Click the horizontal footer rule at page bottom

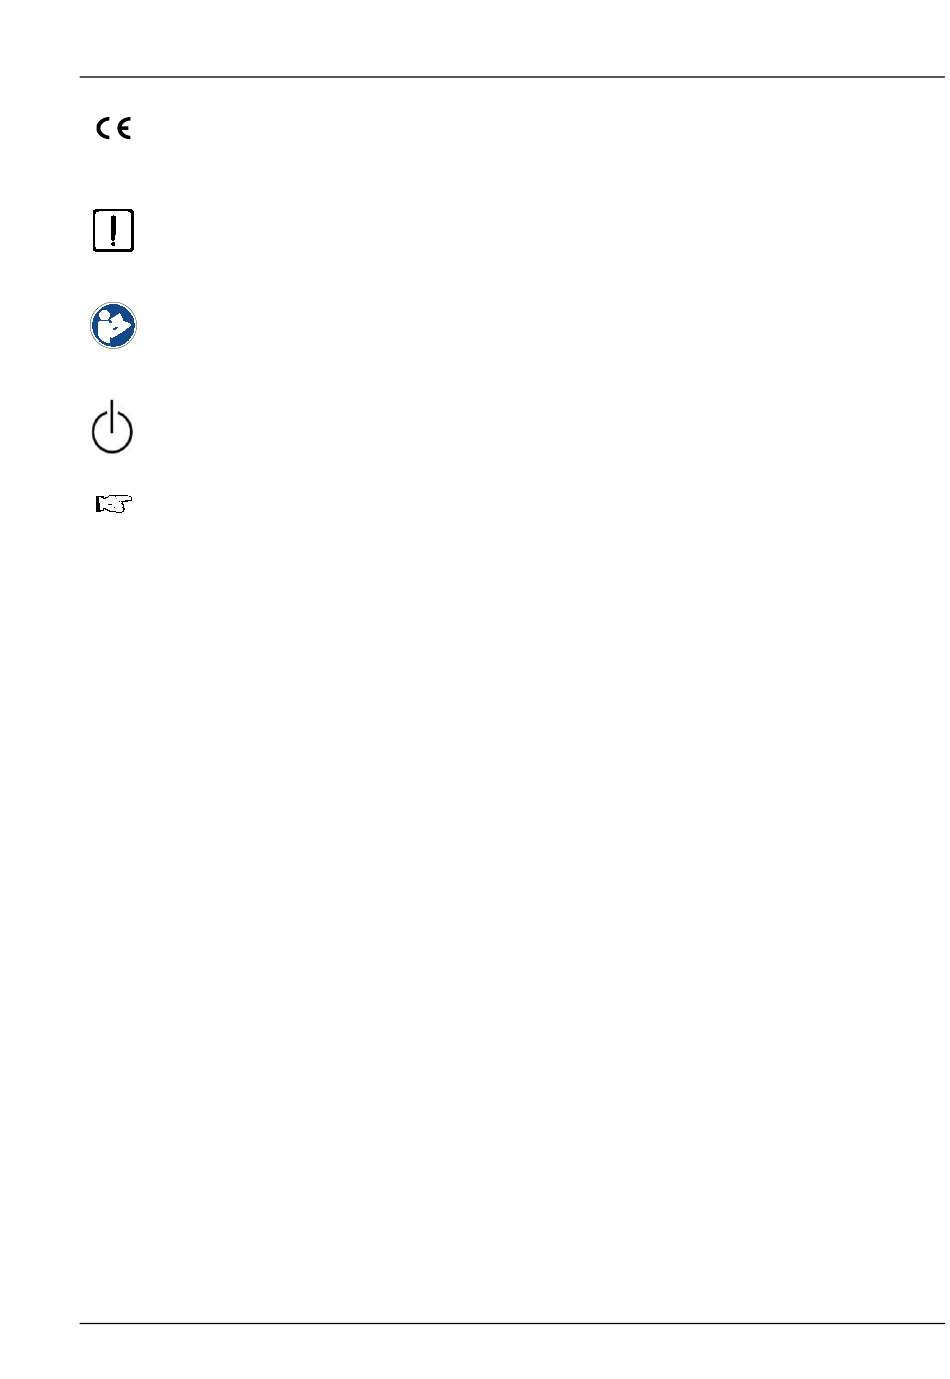(512, 1324)
